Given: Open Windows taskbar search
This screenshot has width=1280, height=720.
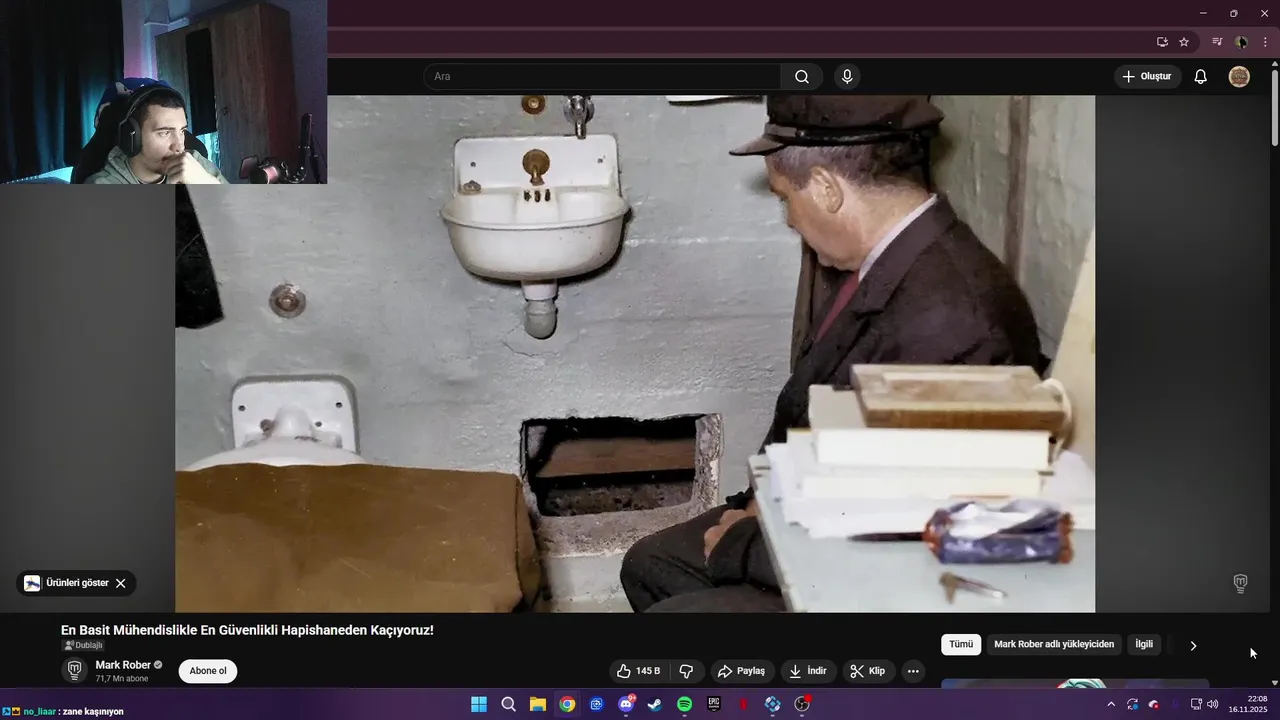Looking at the screenshot, I should (x=508, y=704).
